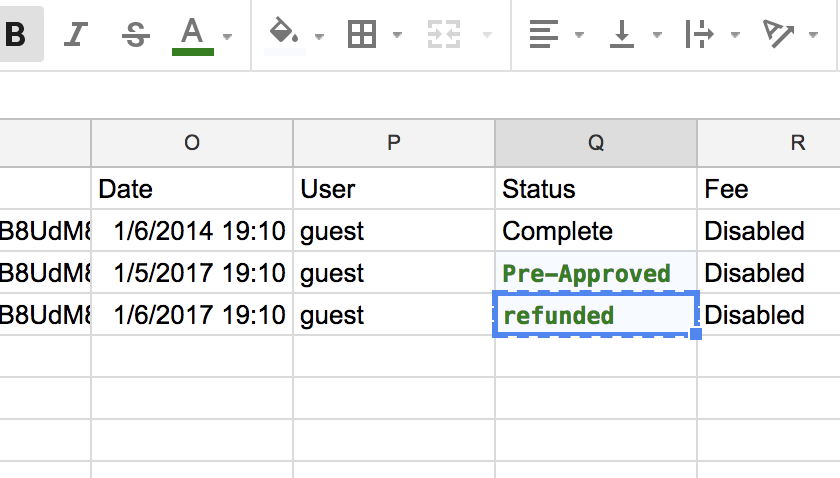Click the green text color underline swatch
Viewport: 840px width, 478px height.
point(192,52)
